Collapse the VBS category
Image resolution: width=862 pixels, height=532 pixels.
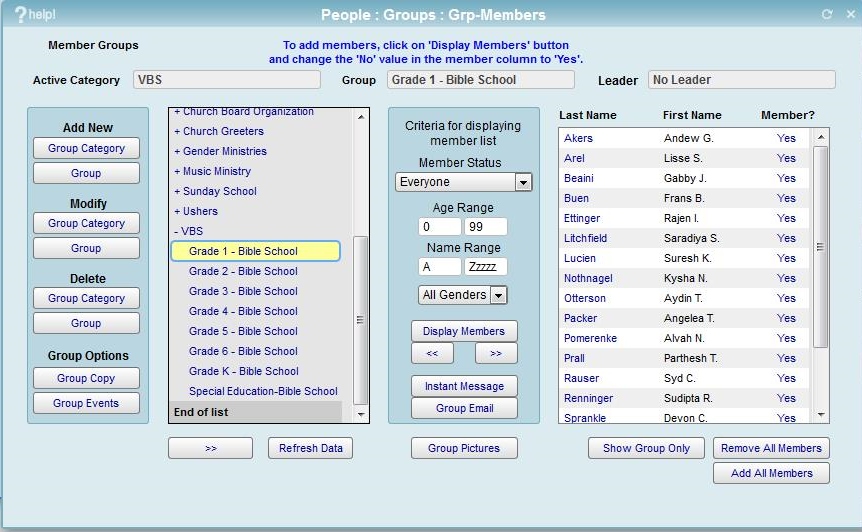(189, 231)
